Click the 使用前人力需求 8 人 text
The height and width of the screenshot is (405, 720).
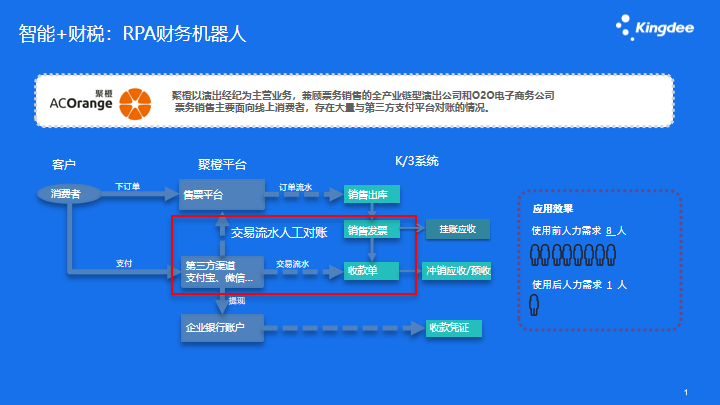tap(579, 231)
